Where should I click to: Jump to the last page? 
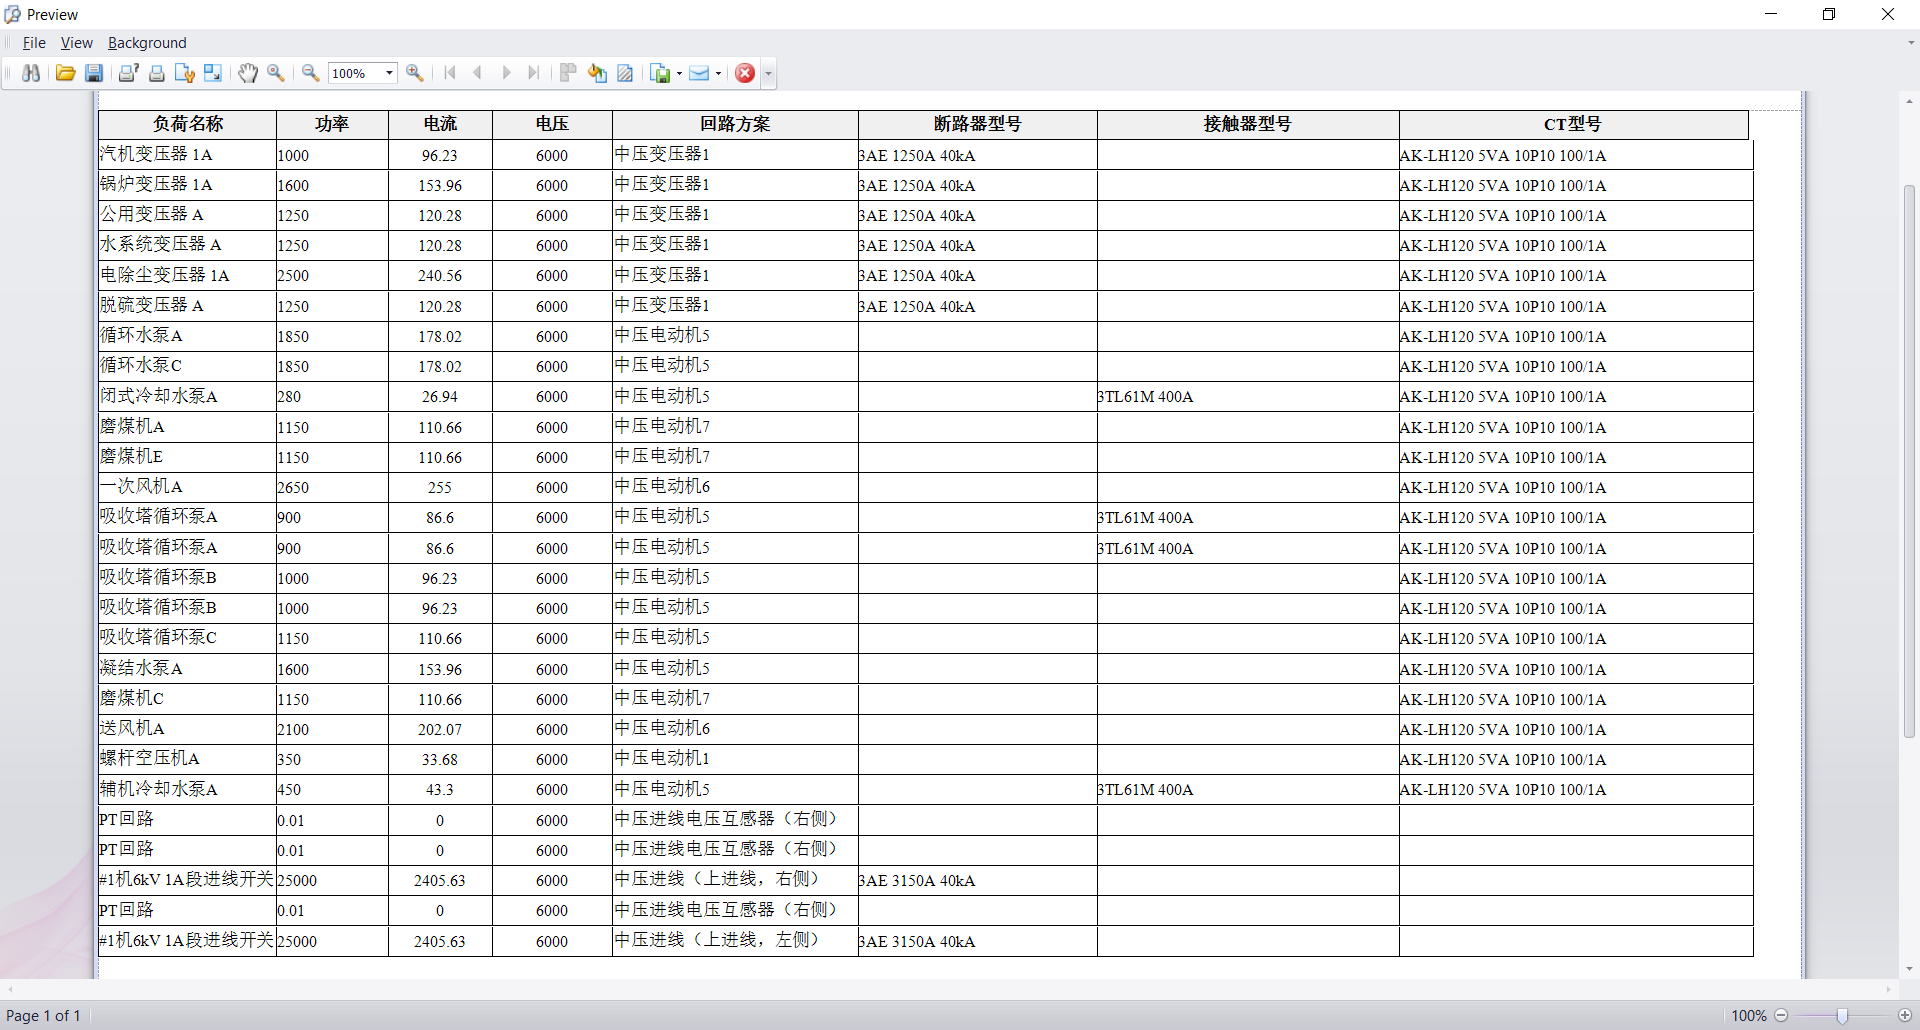(x=534, y=73)
